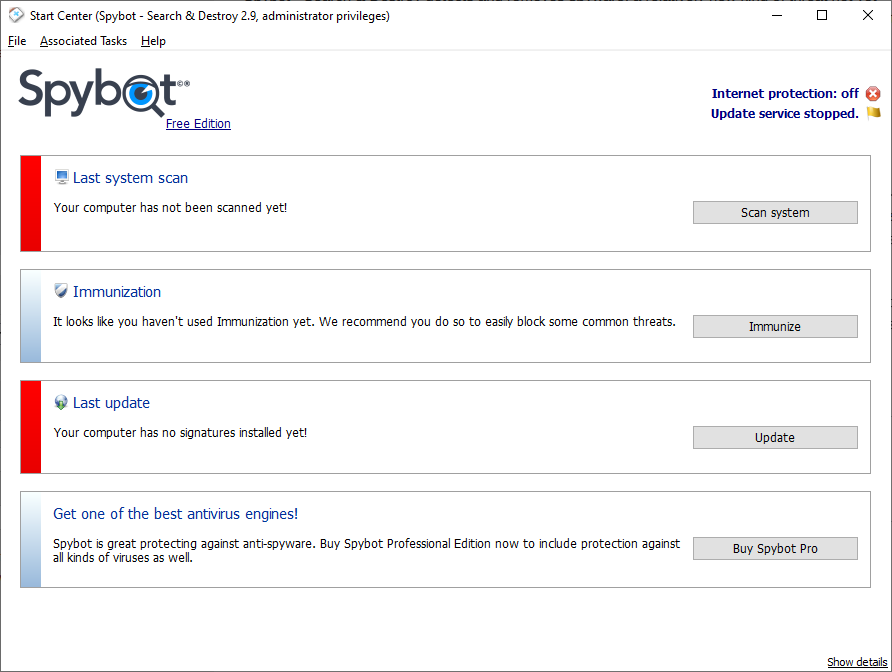The image size is (892, 672).
Task: Click the Update service stopped status text
Action: pos(784,113)
